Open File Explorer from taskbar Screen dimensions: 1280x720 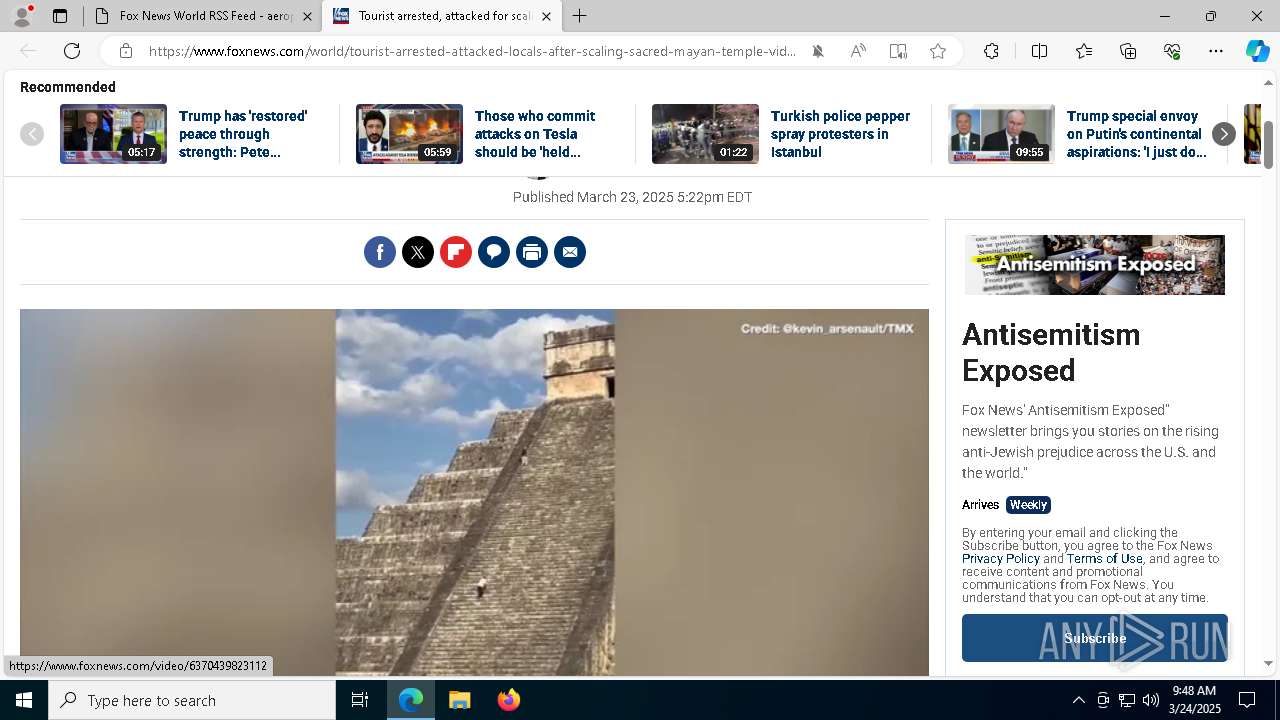pos(459,700)
